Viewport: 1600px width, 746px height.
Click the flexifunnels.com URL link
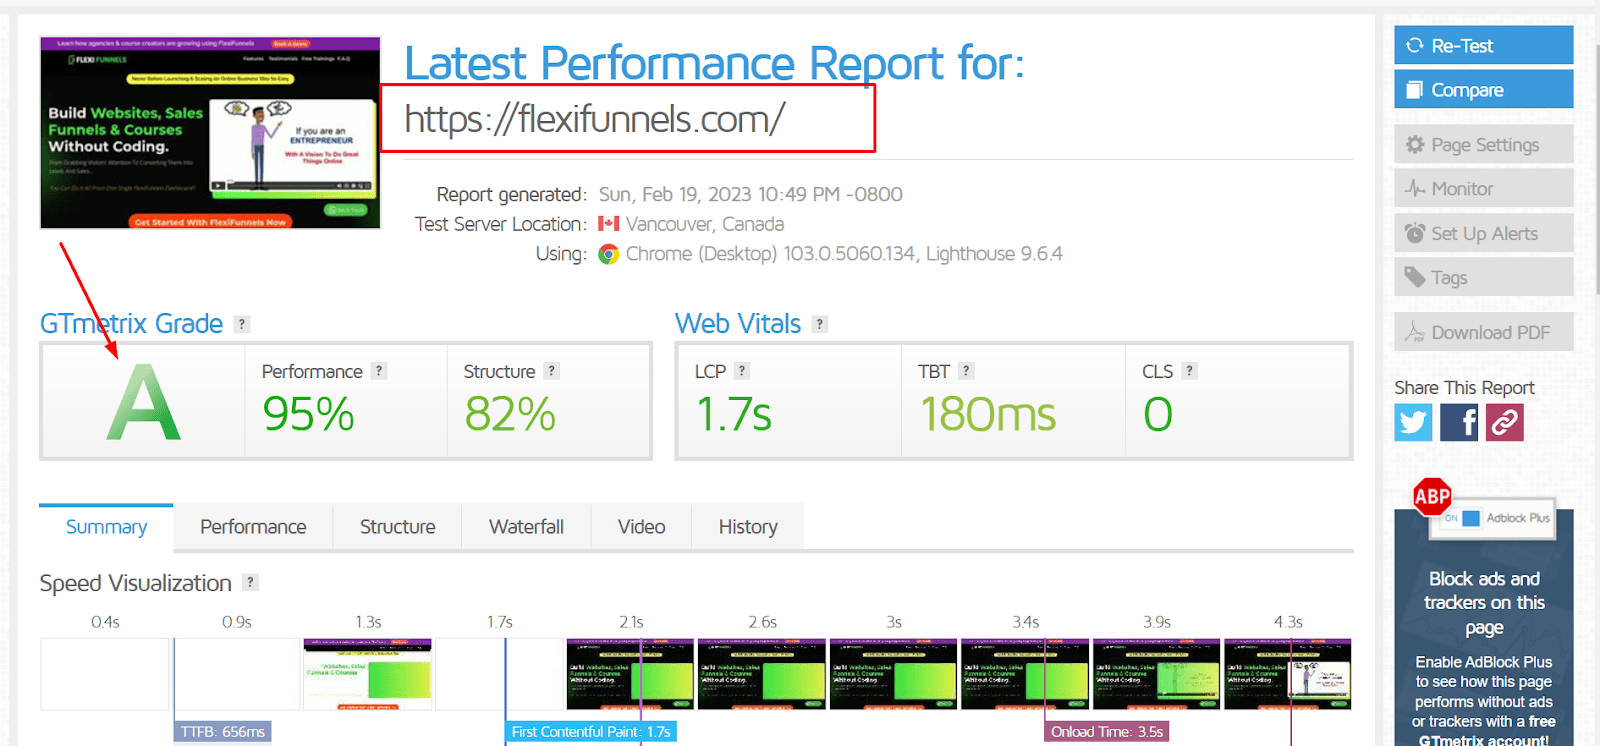595,119
